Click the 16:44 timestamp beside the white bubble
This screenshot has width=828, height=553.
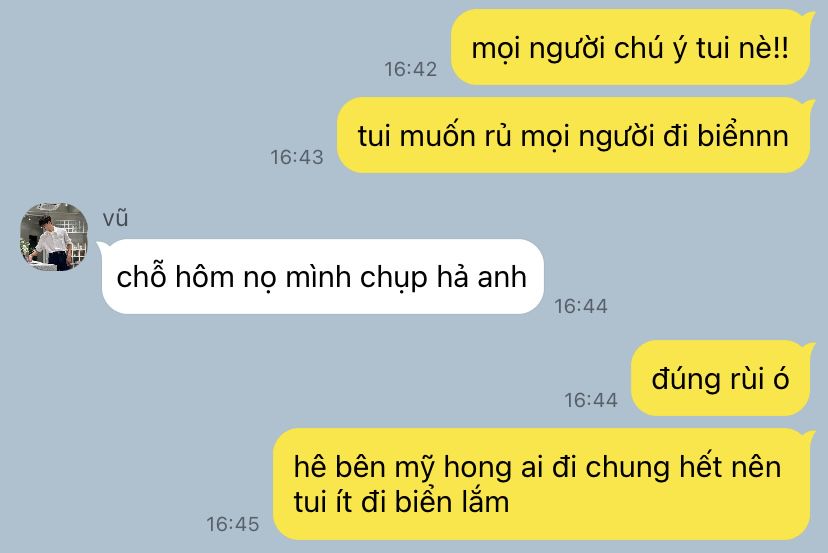[x=581, y=306]
